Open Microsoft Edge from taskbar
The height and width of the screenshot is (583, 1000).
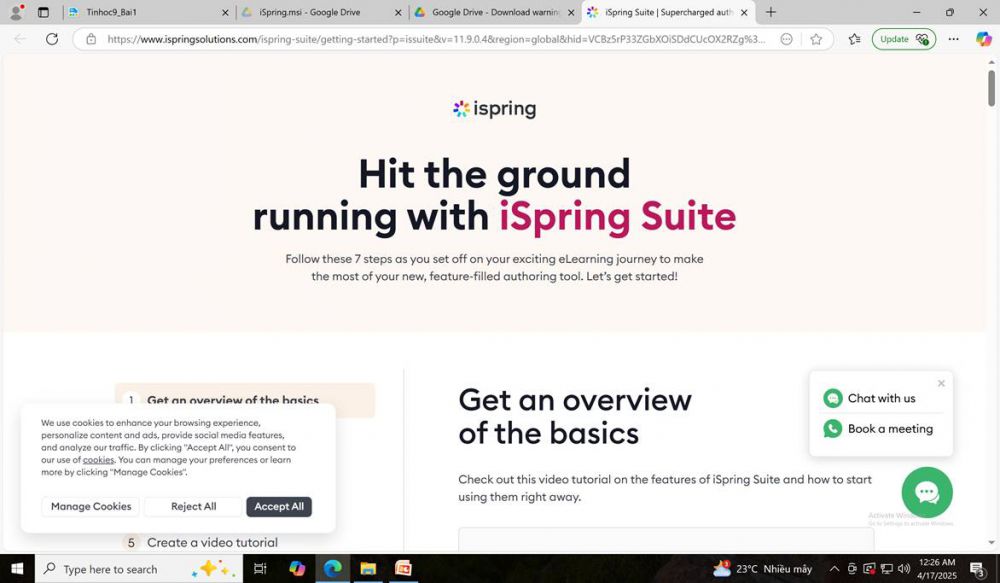point(332,568)
